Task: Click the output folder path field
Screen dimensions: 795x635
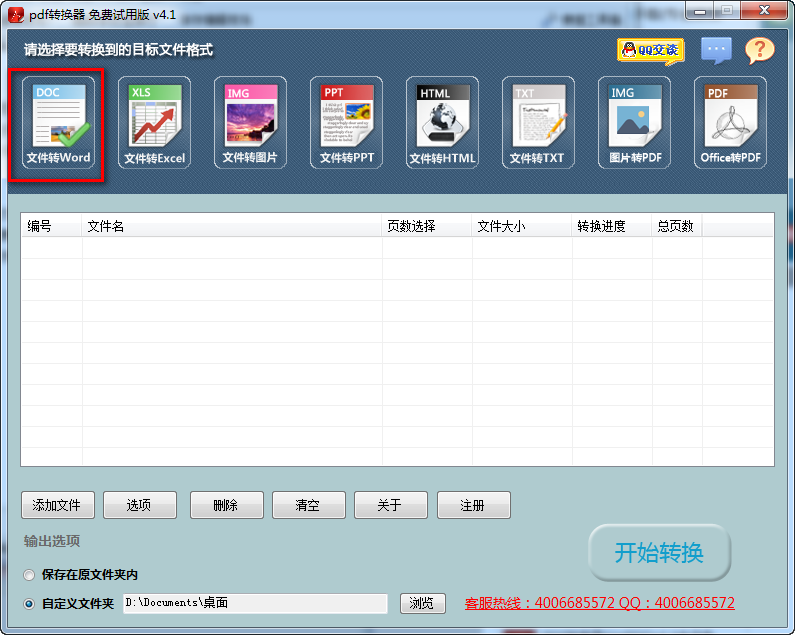Action: [x=254, y=603]
